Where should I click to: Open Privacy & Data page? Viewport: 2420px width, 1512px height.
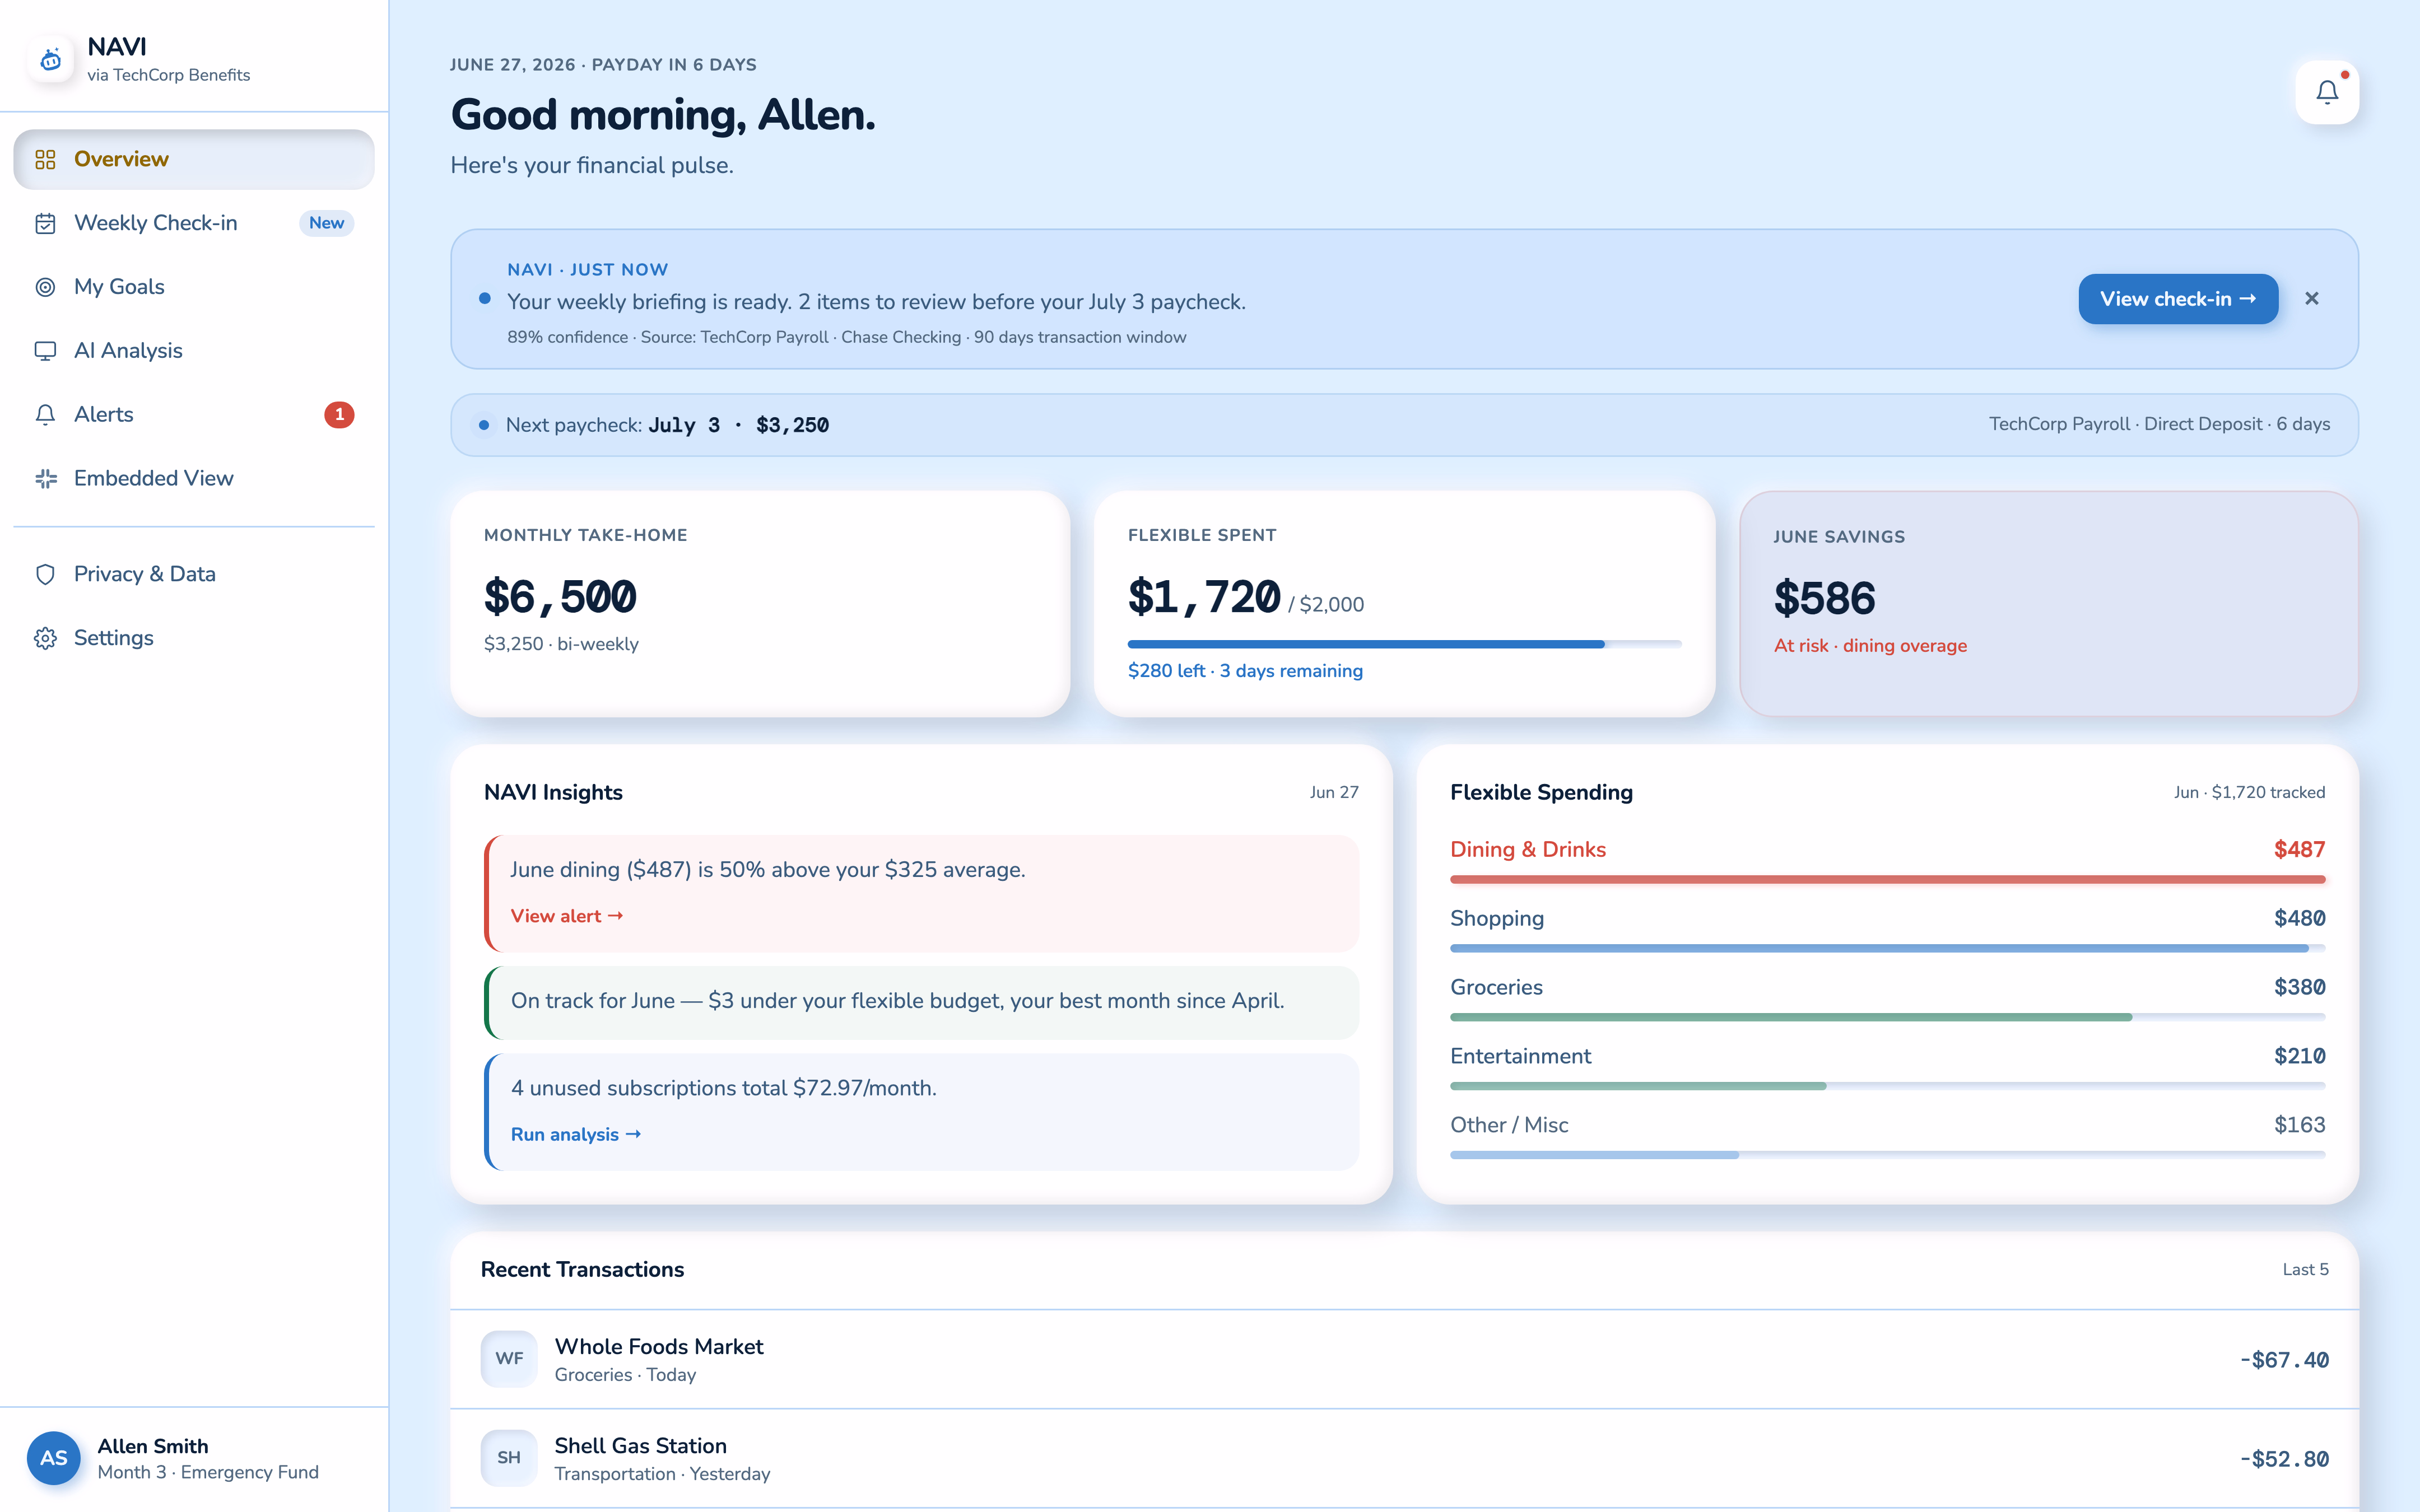point(194,574)
